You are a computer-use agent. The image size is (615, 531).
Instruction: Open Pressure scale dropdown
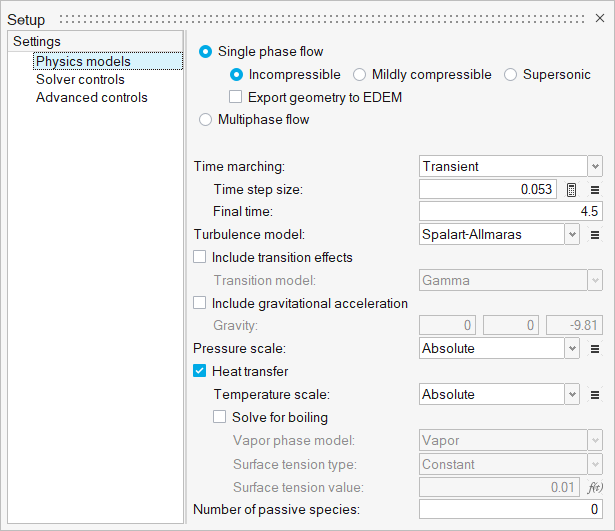pyautogui.click(x=499, y=349)
